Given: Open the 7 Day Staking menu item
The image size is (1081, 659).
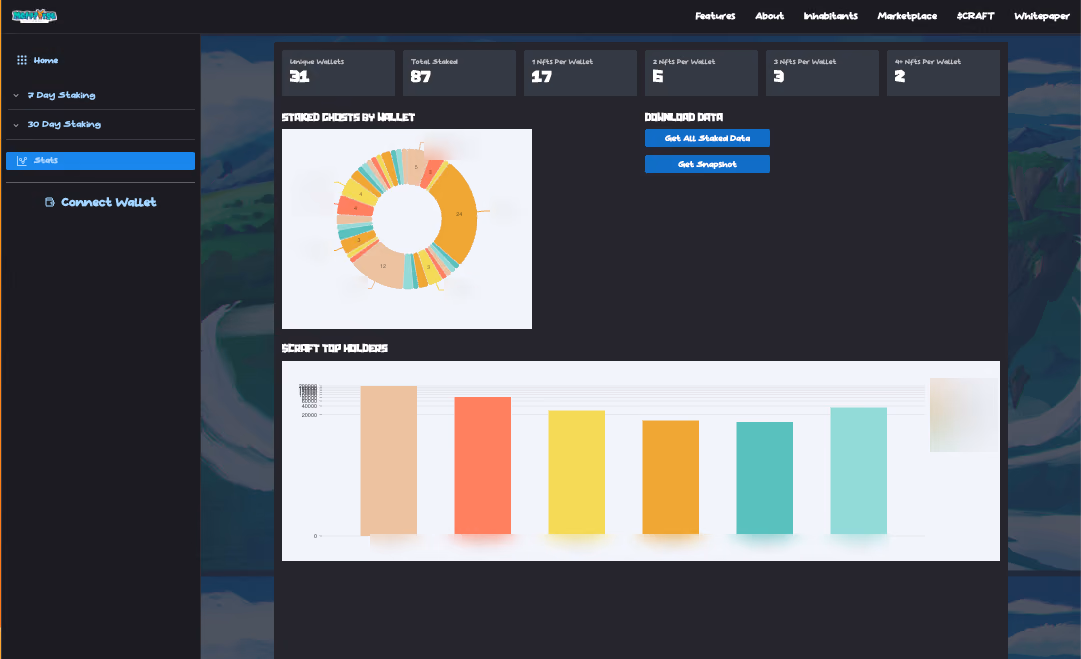Looking at the screenshot, I should click(101, 95).
